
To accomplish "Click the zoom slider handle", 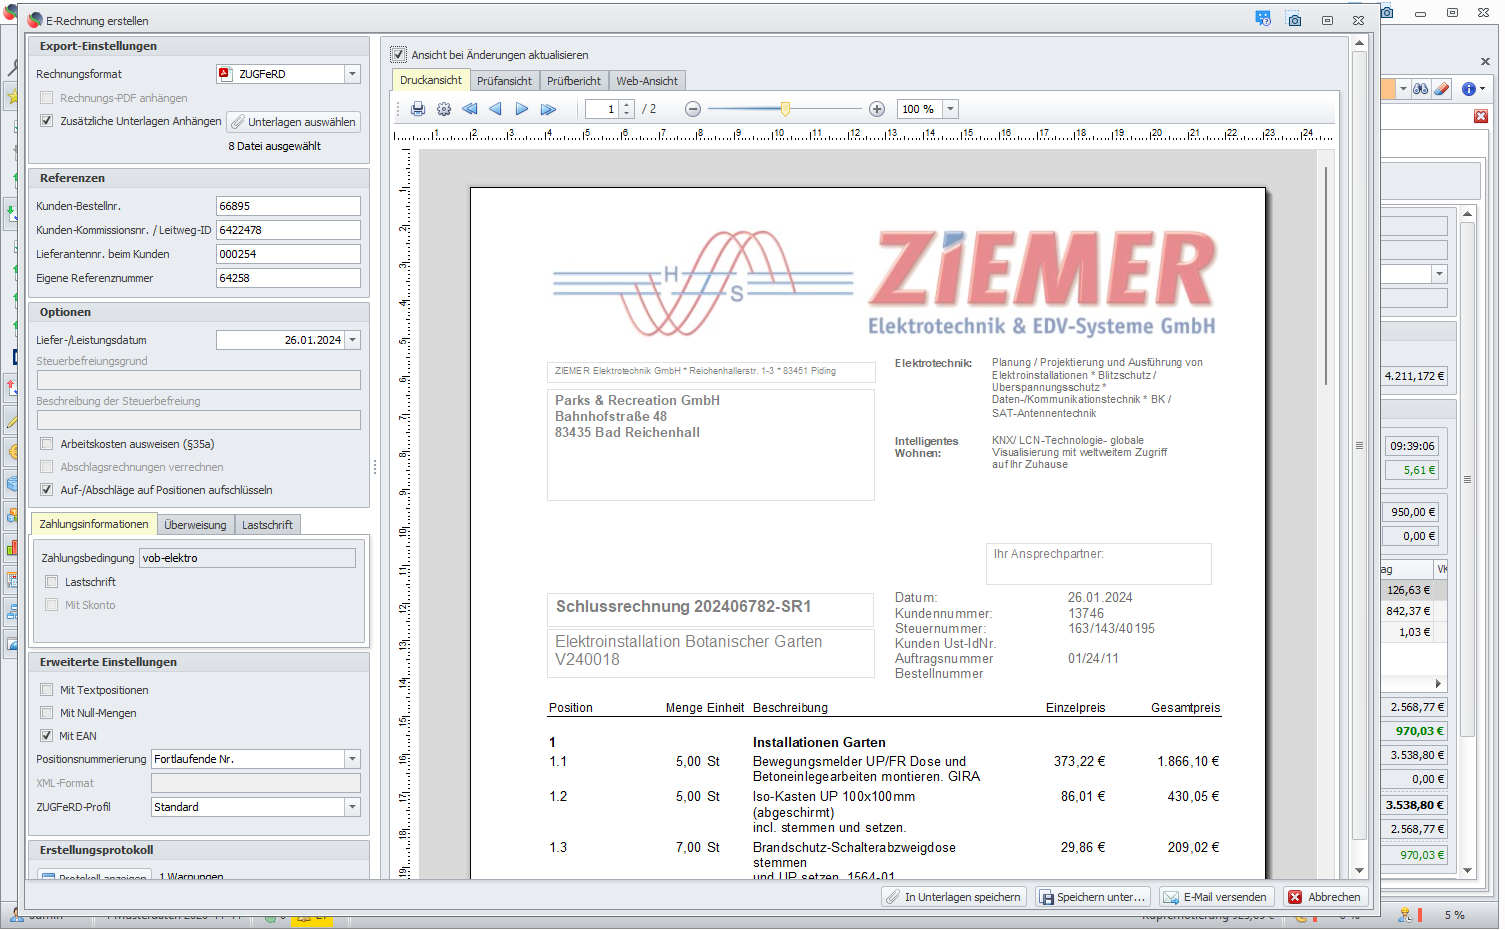I will click(x=785, y=109).
